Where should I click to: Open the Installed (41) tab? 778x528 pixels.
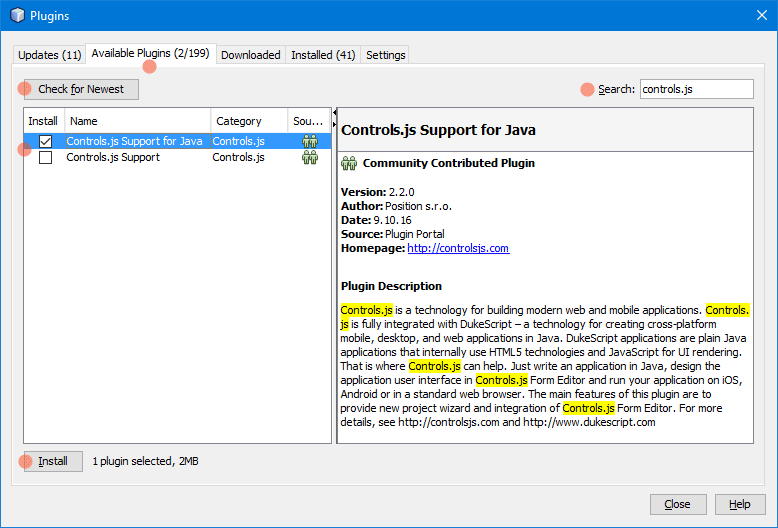(x=323, y=55)
